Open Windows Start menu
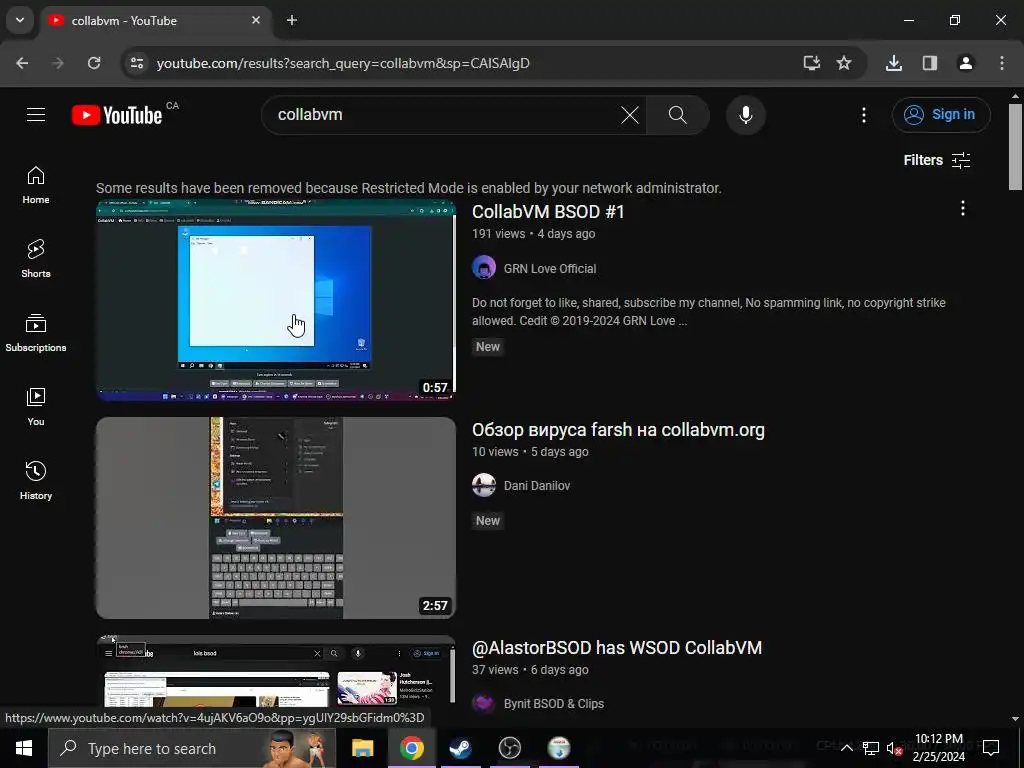Image resolution: width=1024 pixels, height=768 pixels. pos(24,748)
